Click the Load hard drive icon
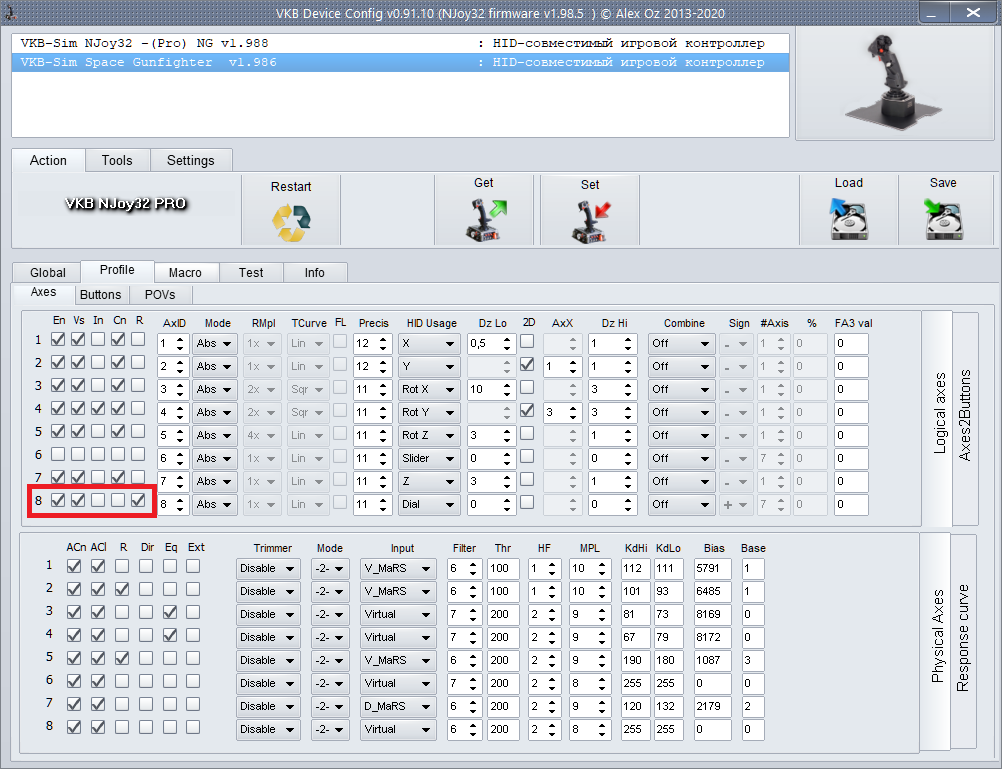 pos(848,219)
